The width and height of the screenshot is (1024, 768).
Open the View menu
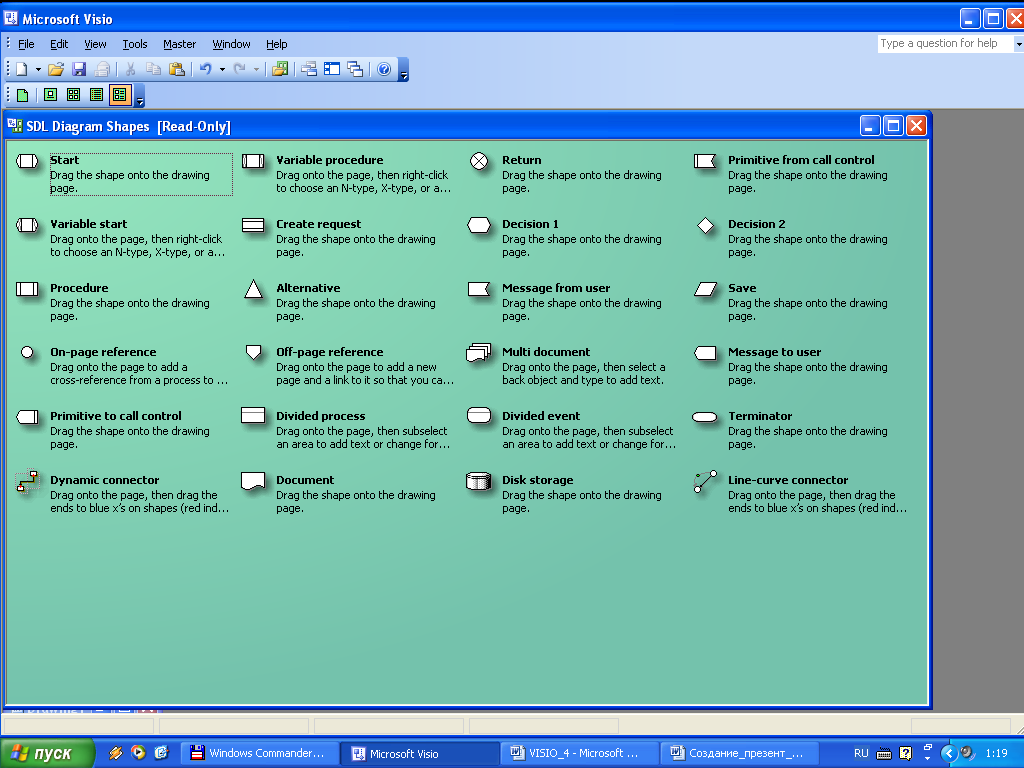coord(95,44)
